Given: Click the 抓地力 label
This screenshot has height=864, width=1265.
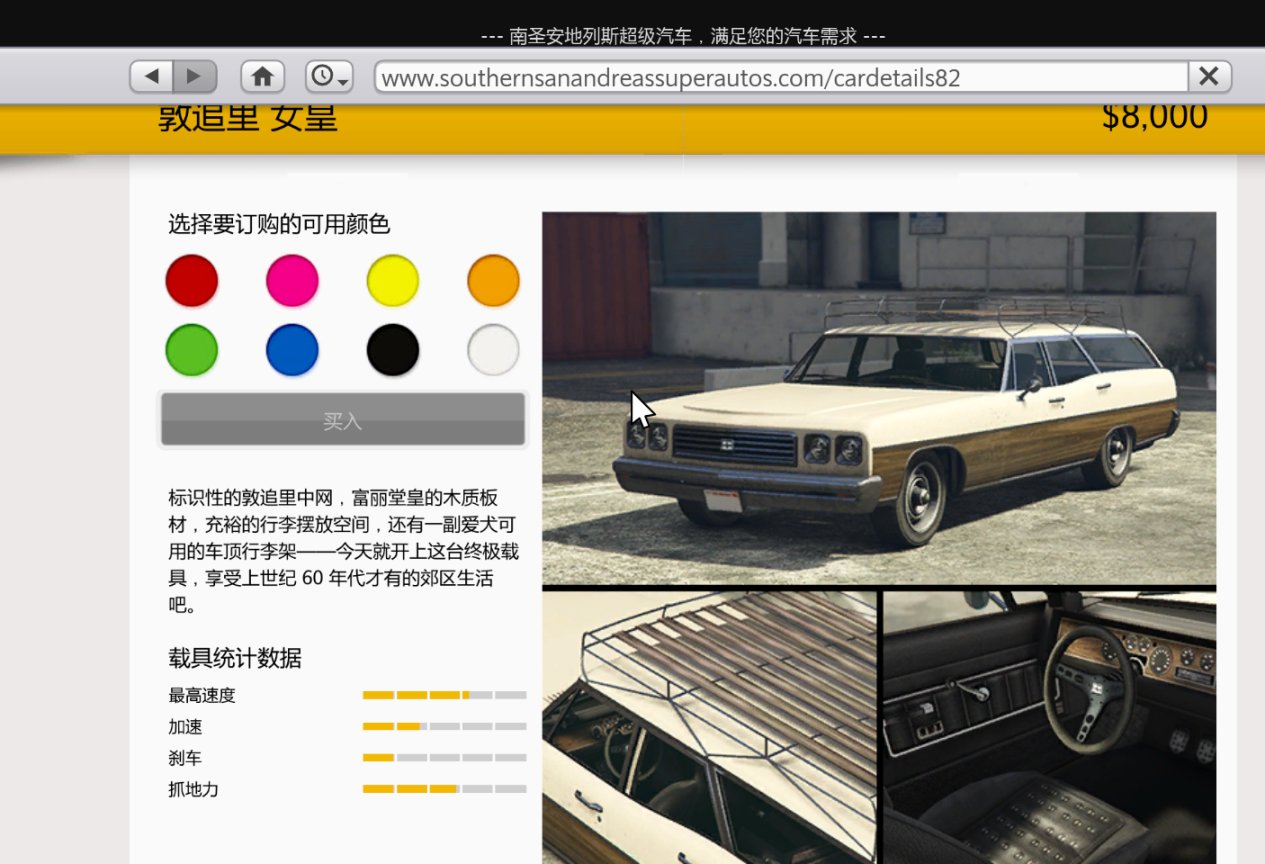Looking at the screenshot, I should click(193, 790).
